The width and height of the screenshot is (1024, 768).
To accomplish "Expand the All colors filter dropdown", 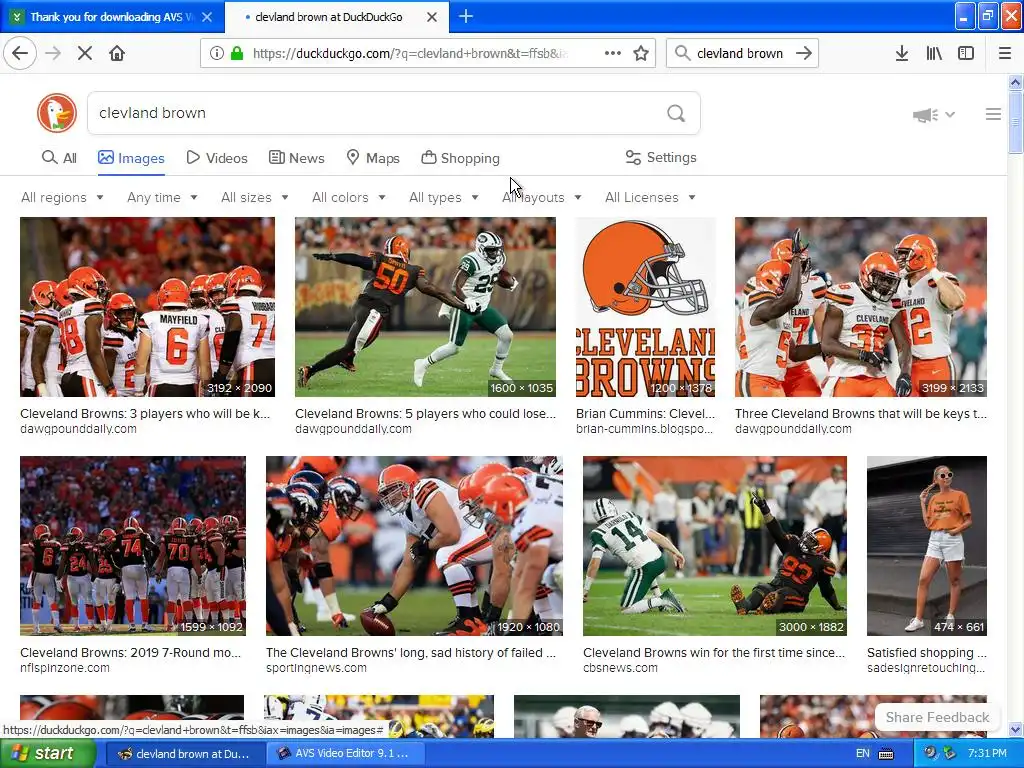I will (349, 197).
